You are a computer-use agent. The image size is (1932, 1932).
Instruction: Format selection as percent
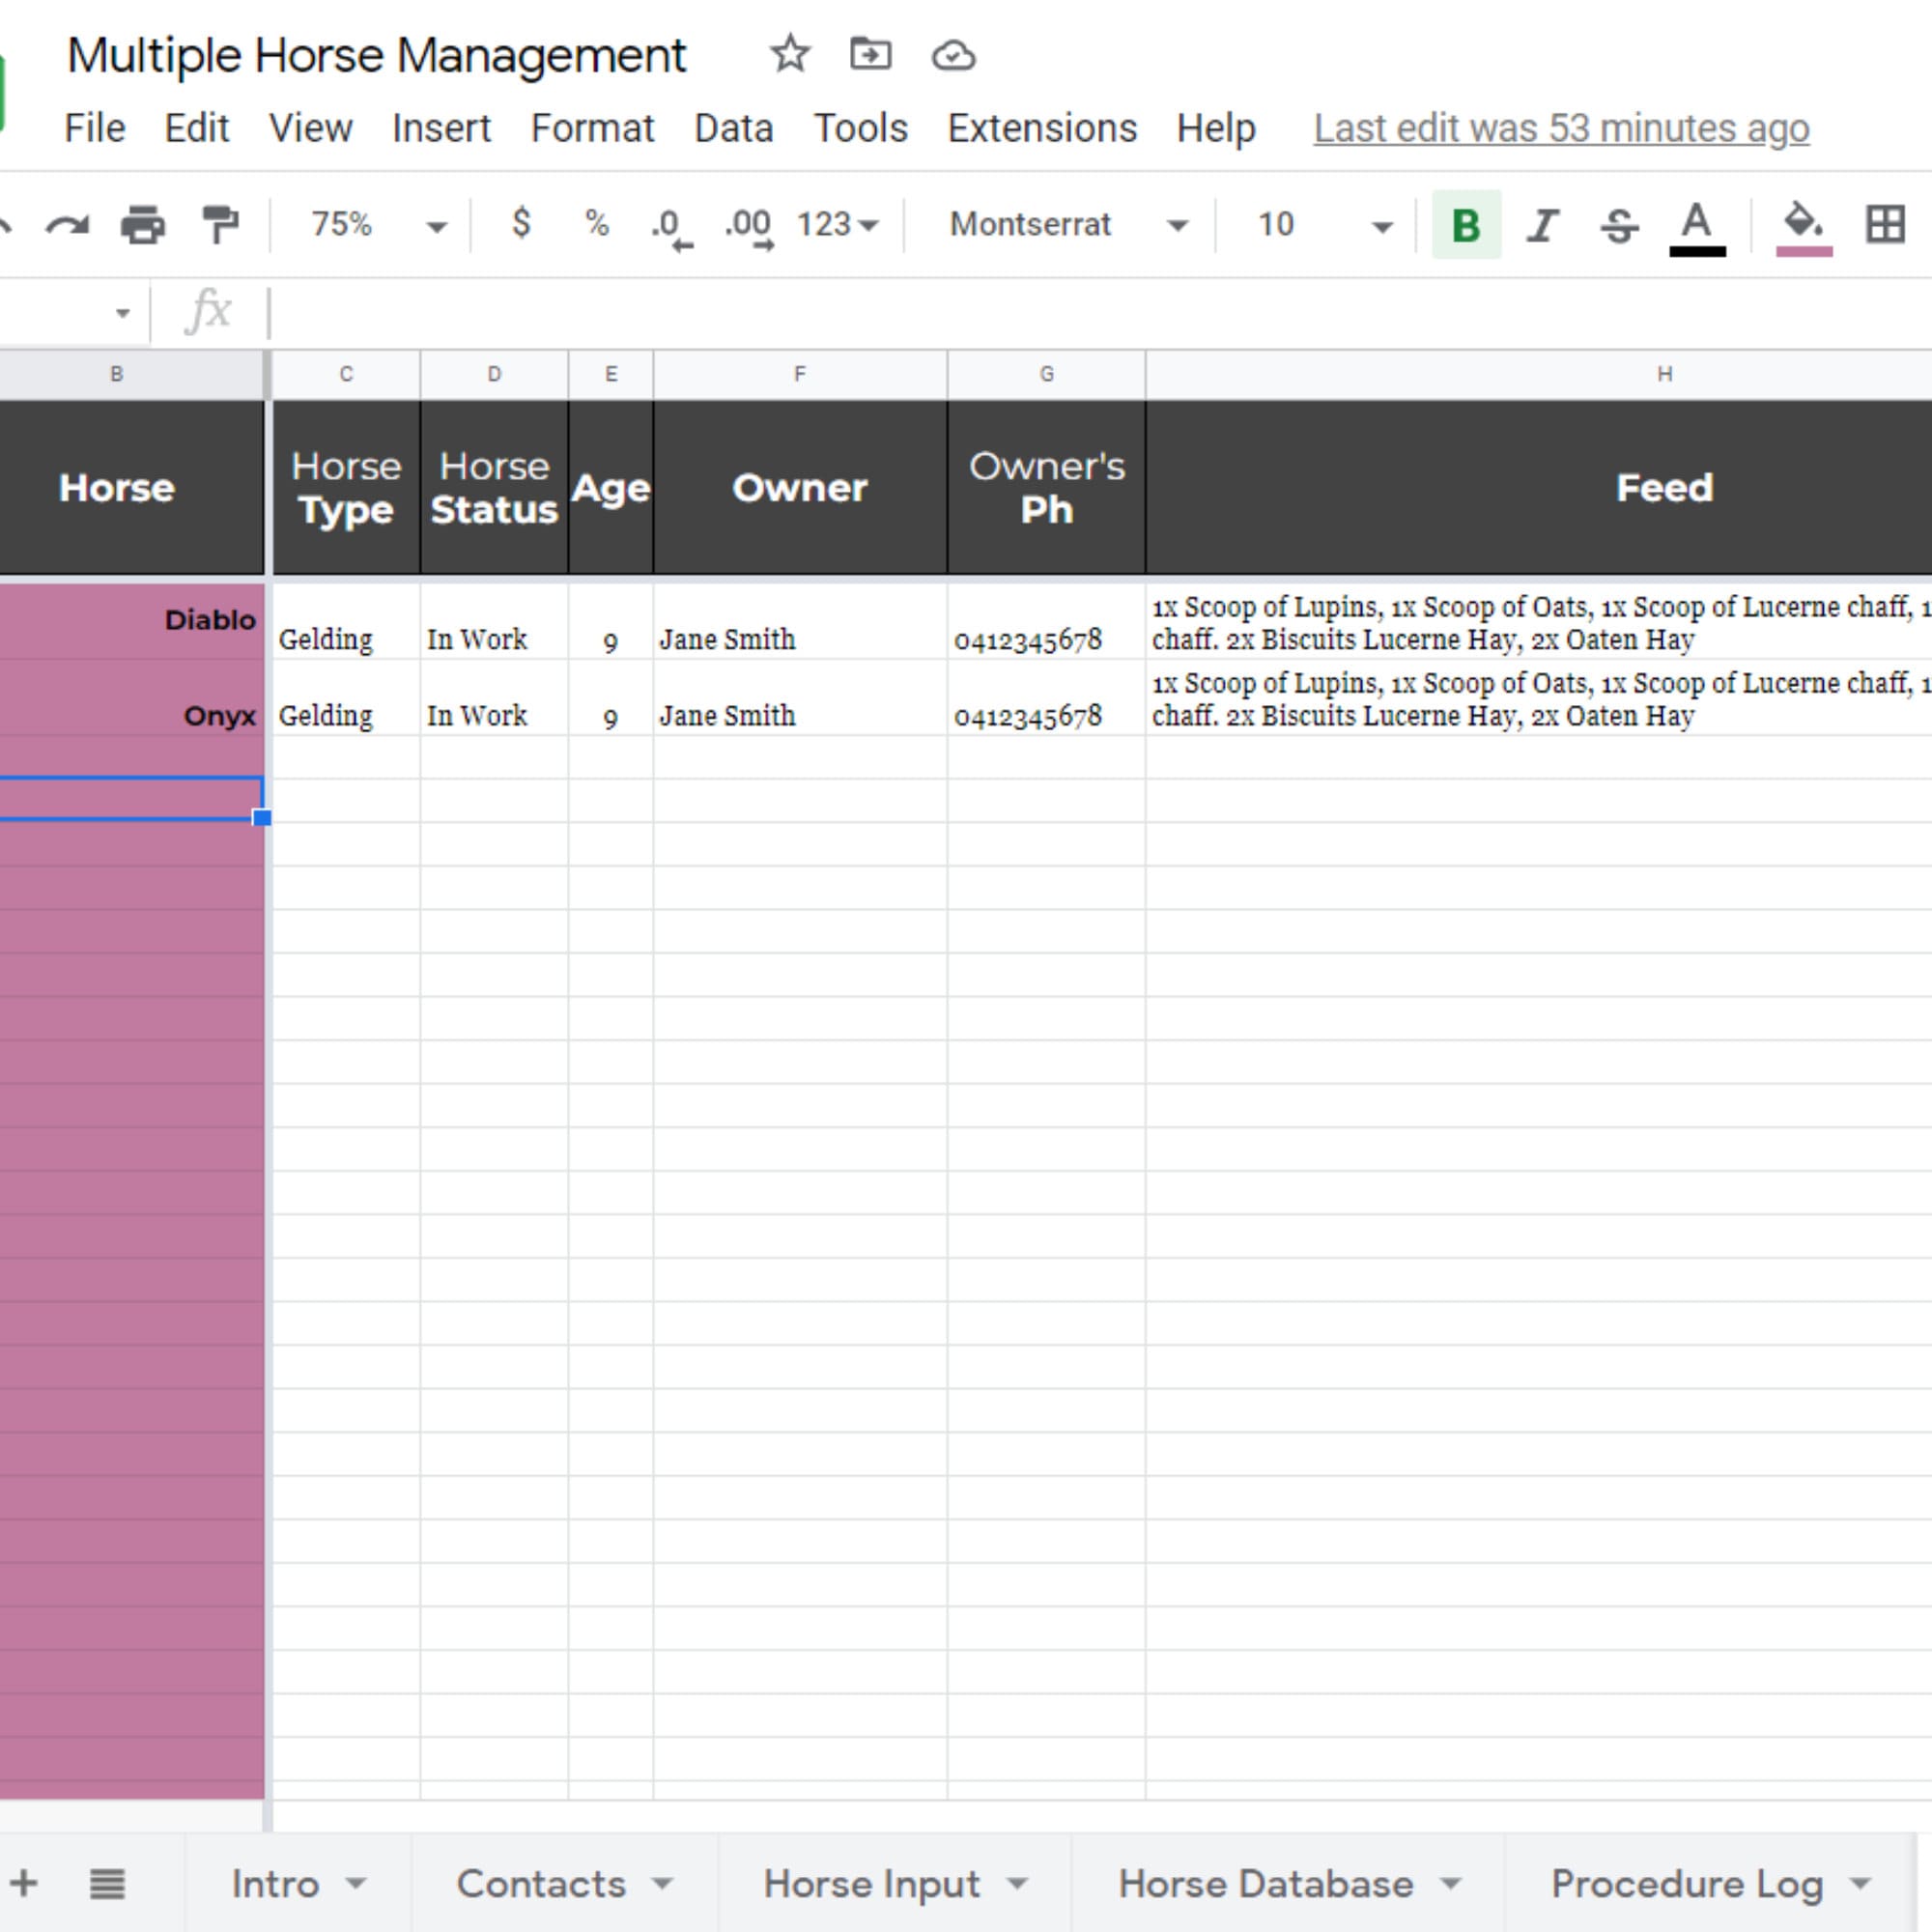point(596,224)
